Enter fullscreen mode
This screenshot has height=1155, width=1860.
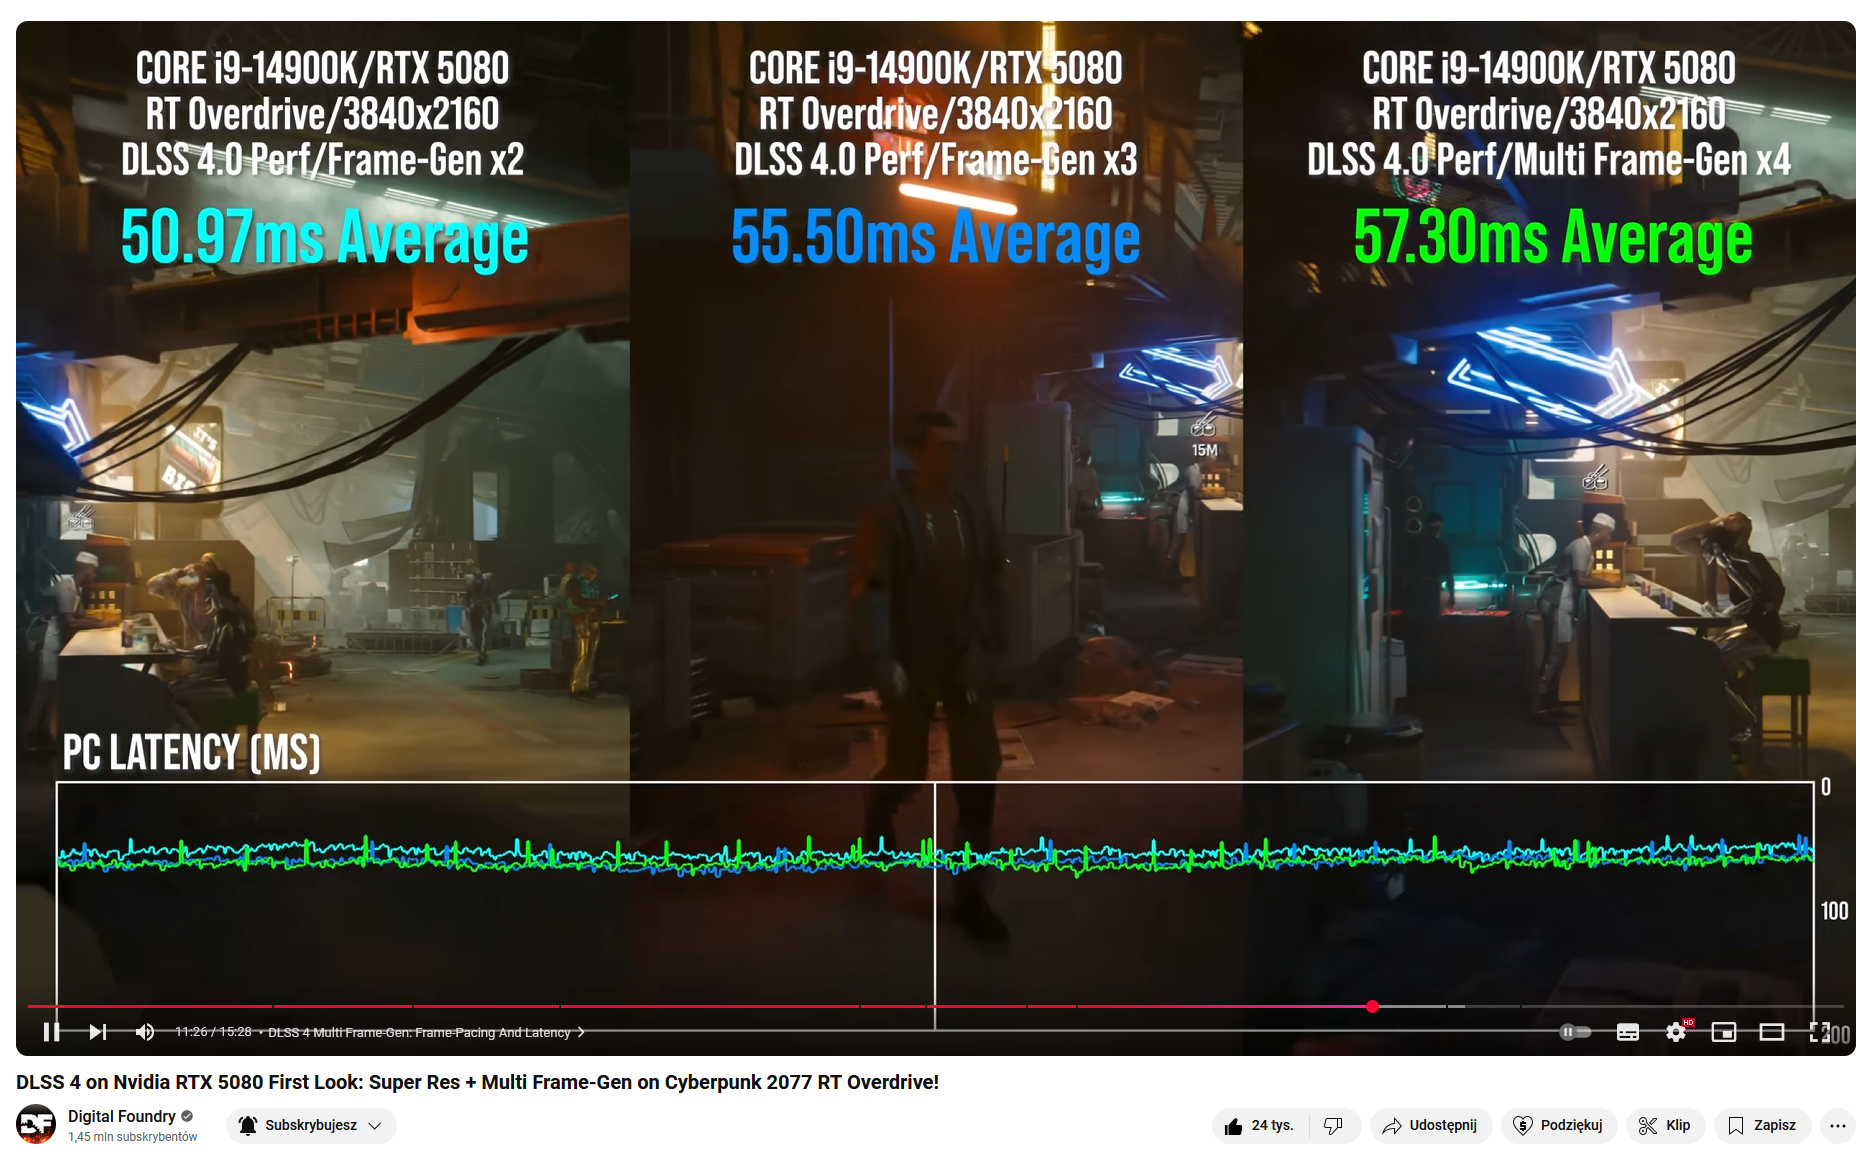click(x=1820, y=1032)
